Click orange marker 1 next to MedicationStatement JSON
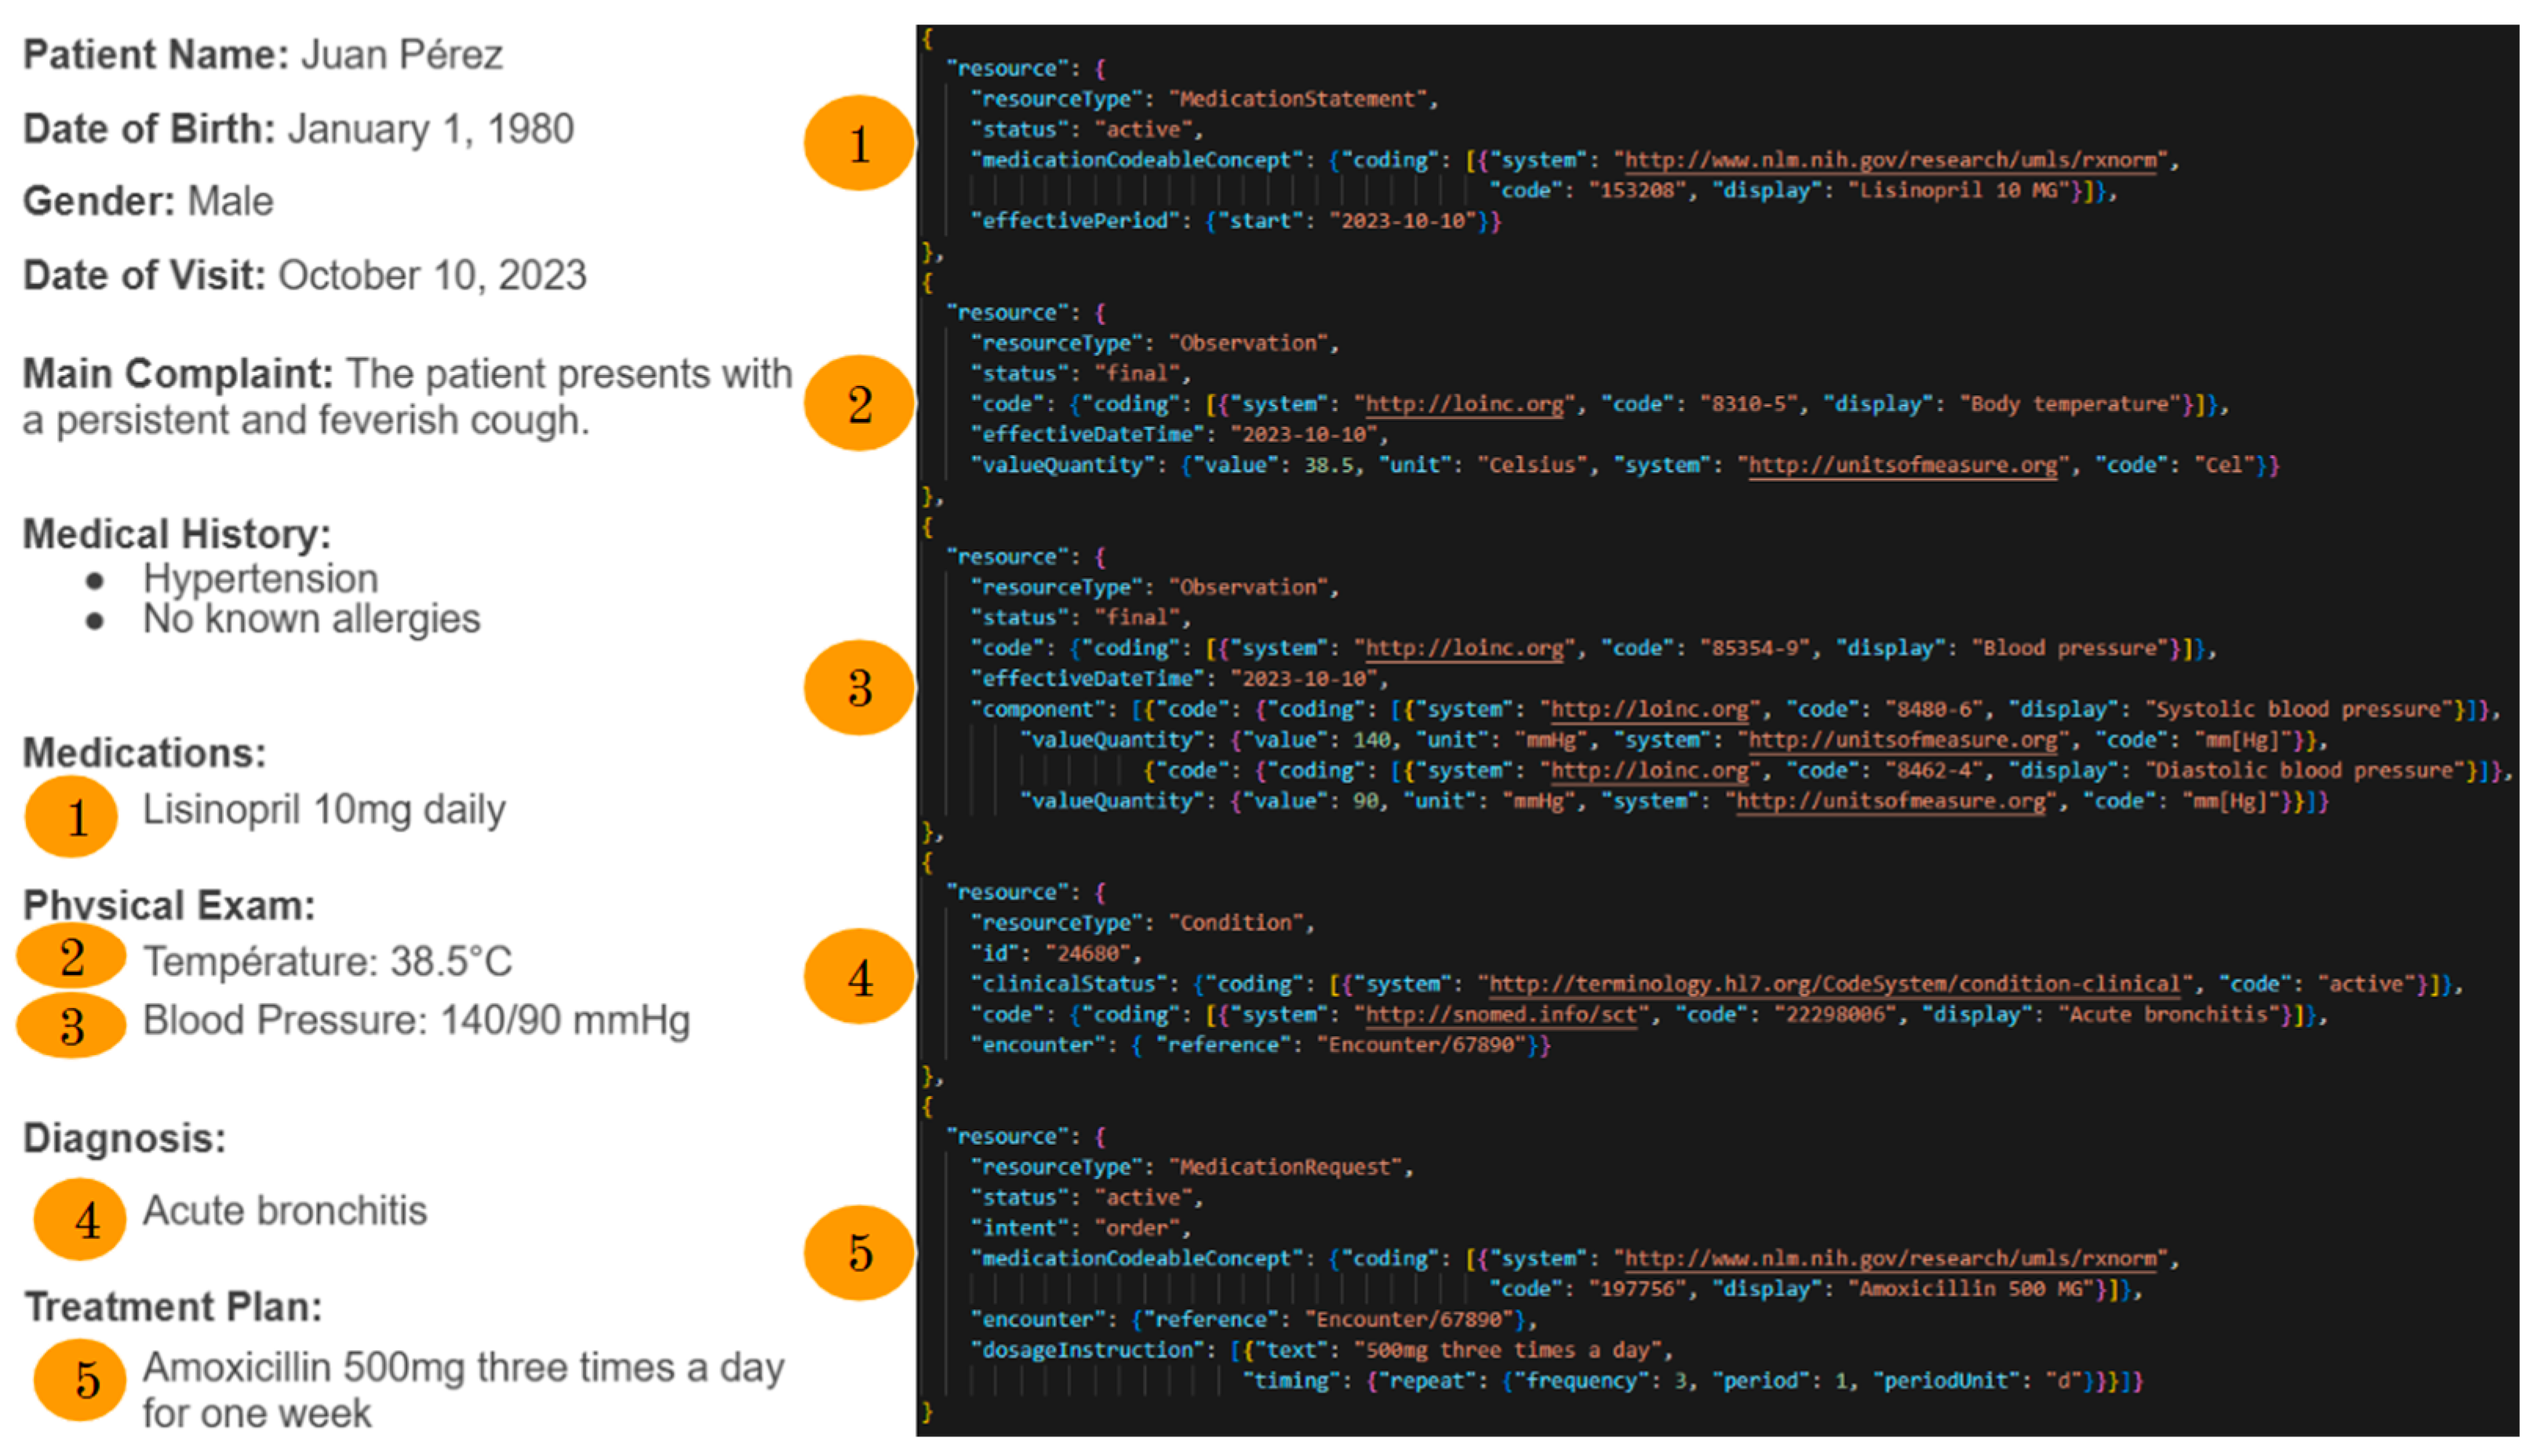Image resolution: width=2534 pixels, height=1456 pixels. click(x=859, y=143)
